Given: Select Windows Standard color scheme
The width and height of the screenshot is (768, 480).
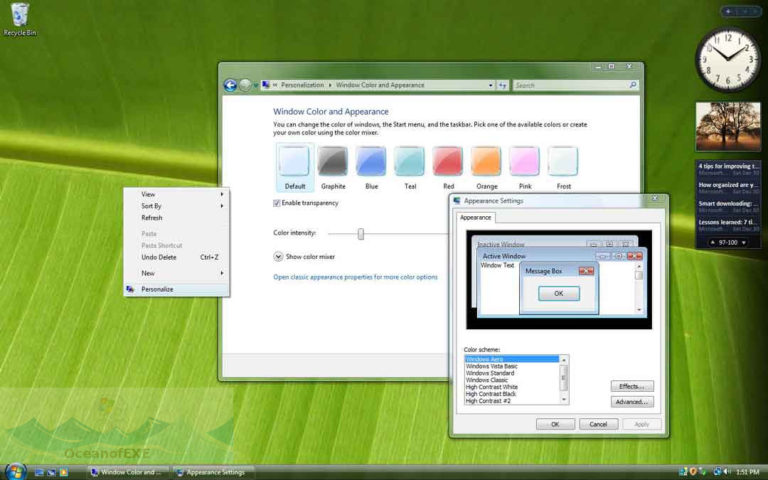Looking at the screenshot, I should (512, 373).
